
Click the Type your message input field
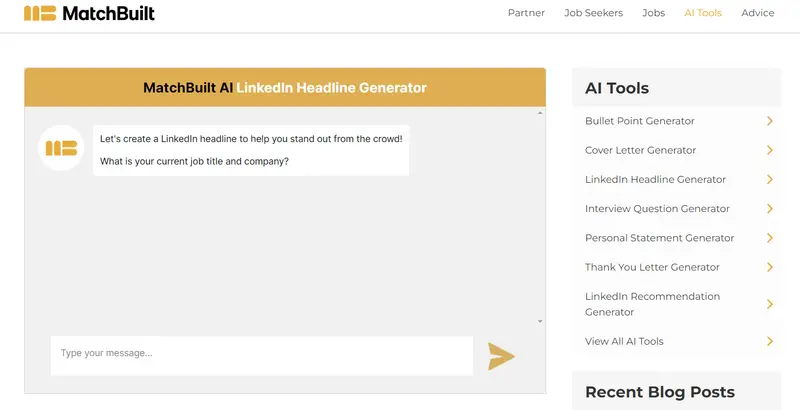pyautogui.click(x=261, y=354)
